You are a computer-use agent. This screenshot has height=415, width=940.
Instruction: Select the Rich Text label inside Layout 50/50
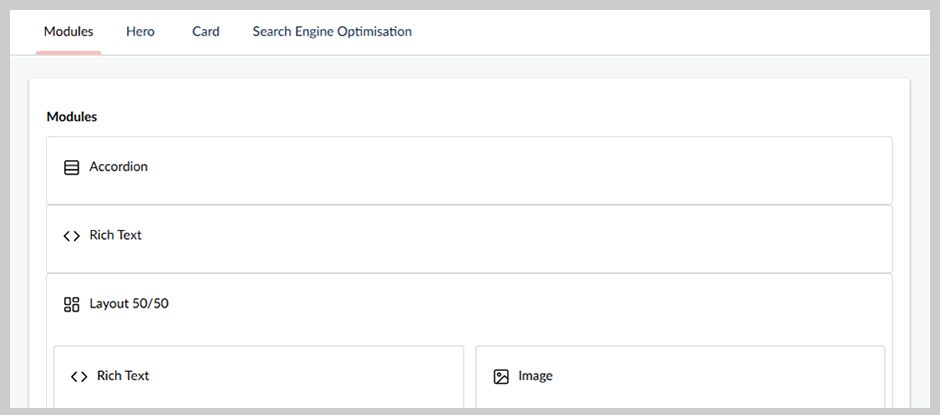[123, 376]
